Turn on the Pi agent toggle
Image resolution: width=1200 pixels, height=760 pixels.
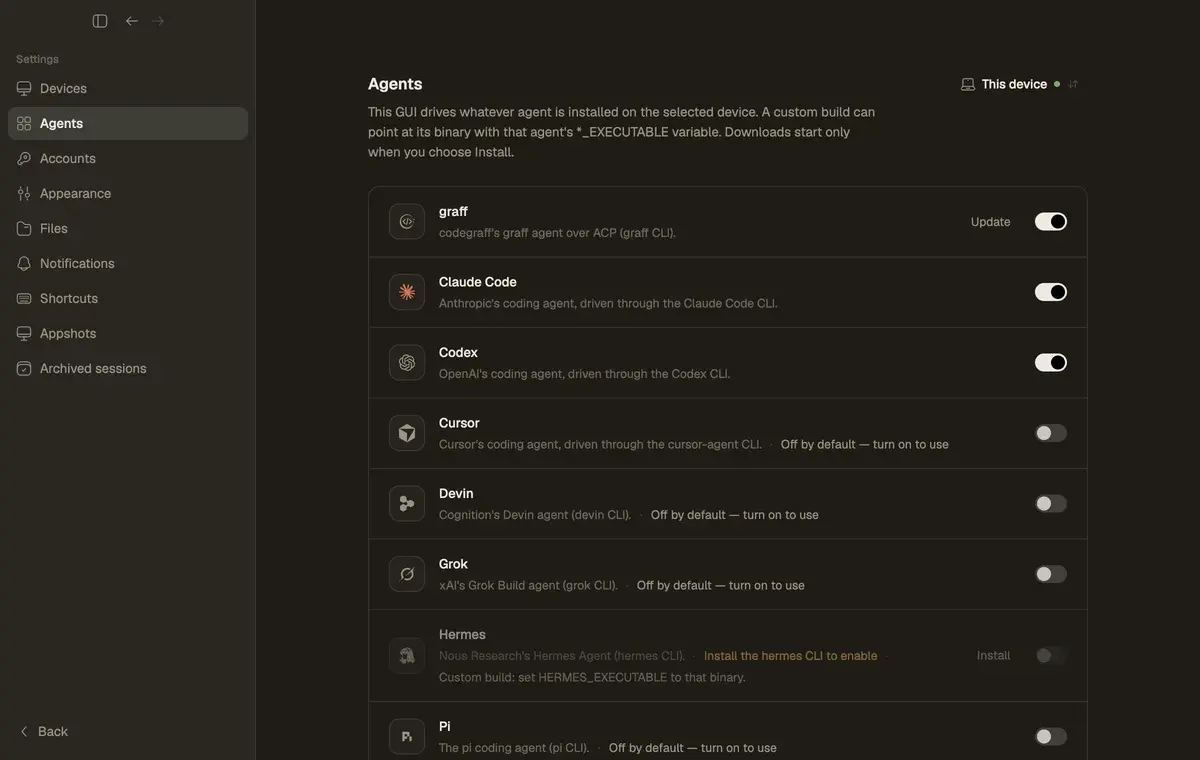click(x=1051, y=737)
